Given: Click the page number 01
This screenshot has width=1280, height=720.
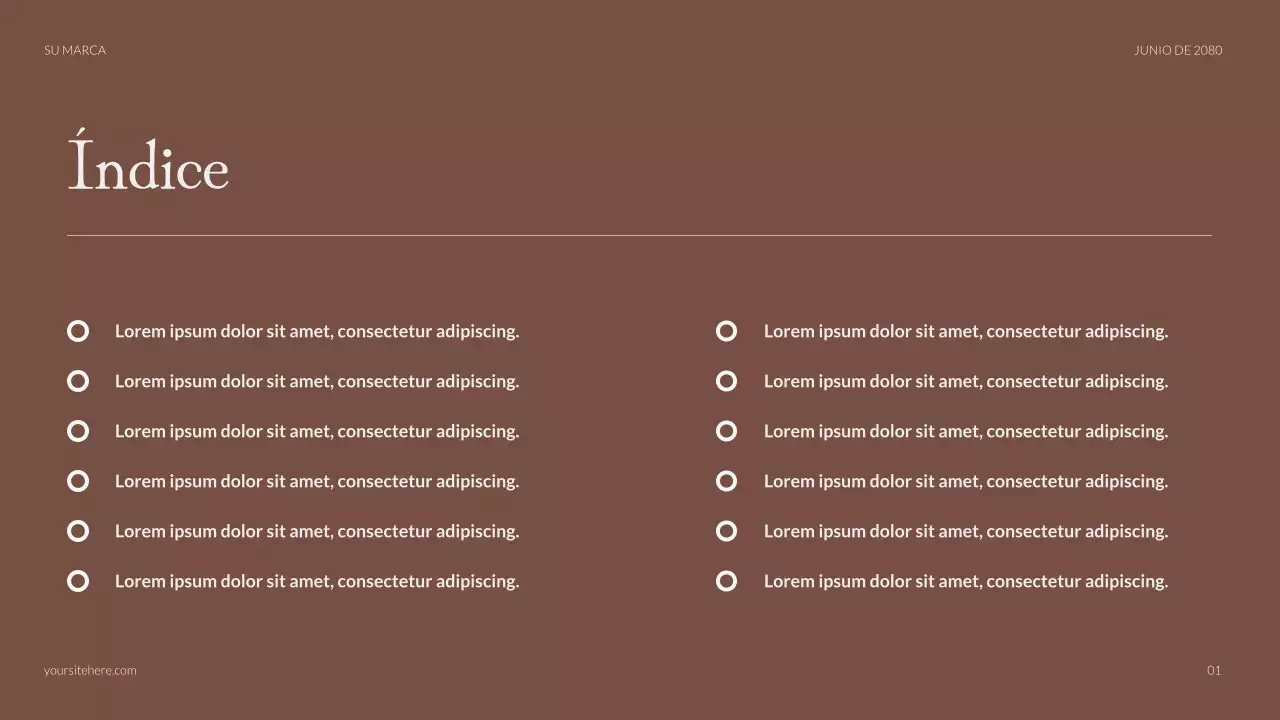Looking at the screenshot, I should point(1213,670).
